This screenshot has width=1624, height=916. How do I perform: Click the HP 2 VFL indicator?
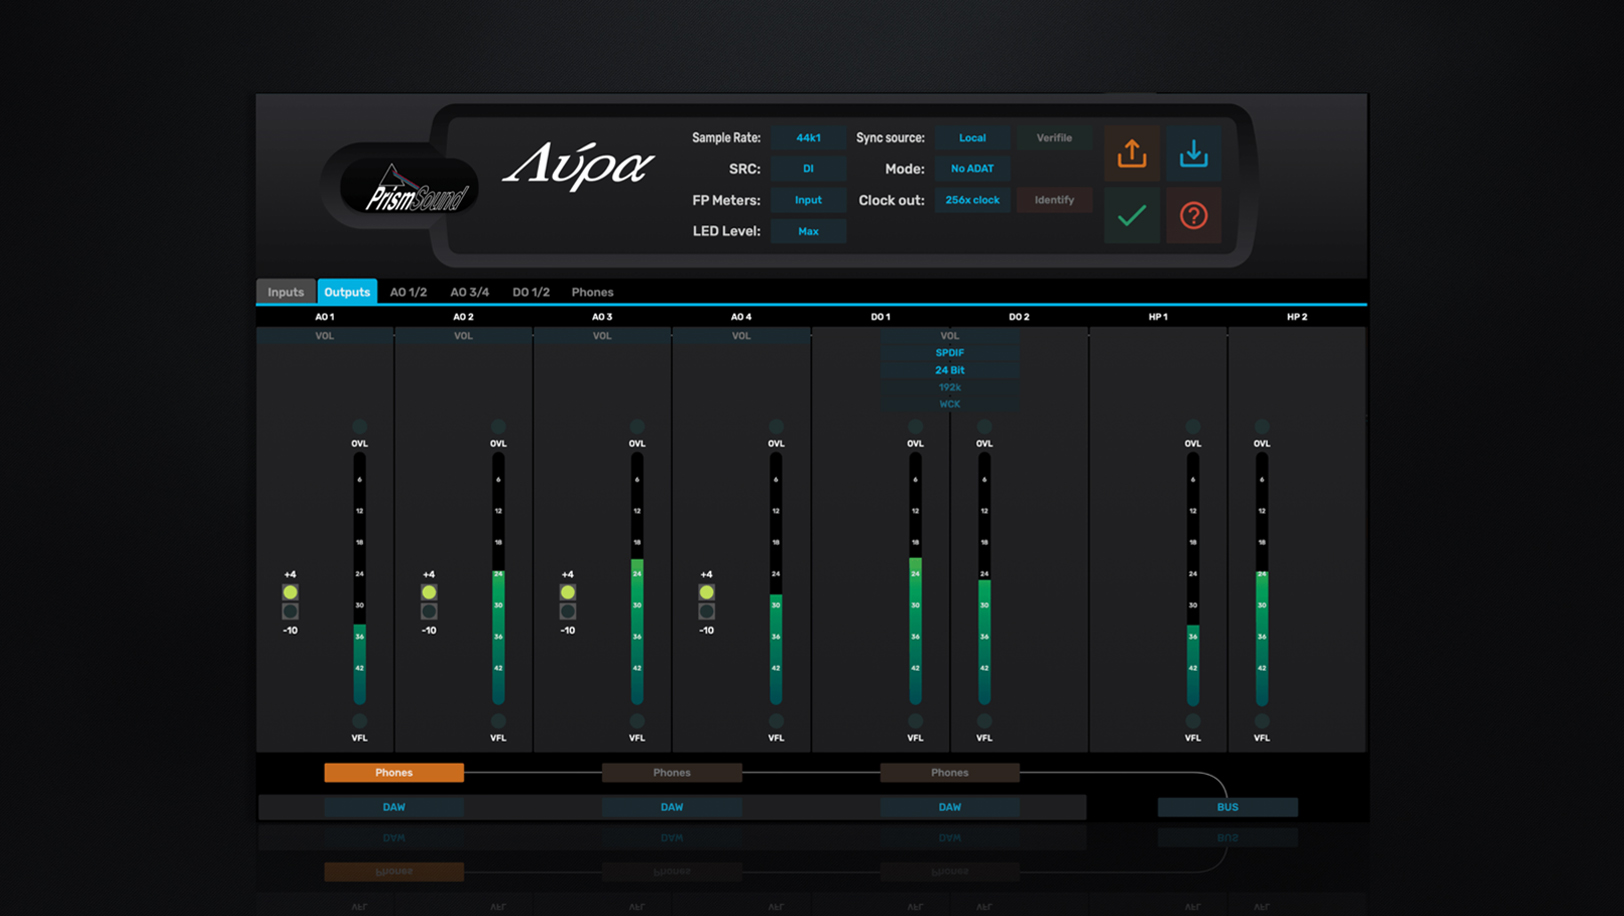pos(1262,721)
